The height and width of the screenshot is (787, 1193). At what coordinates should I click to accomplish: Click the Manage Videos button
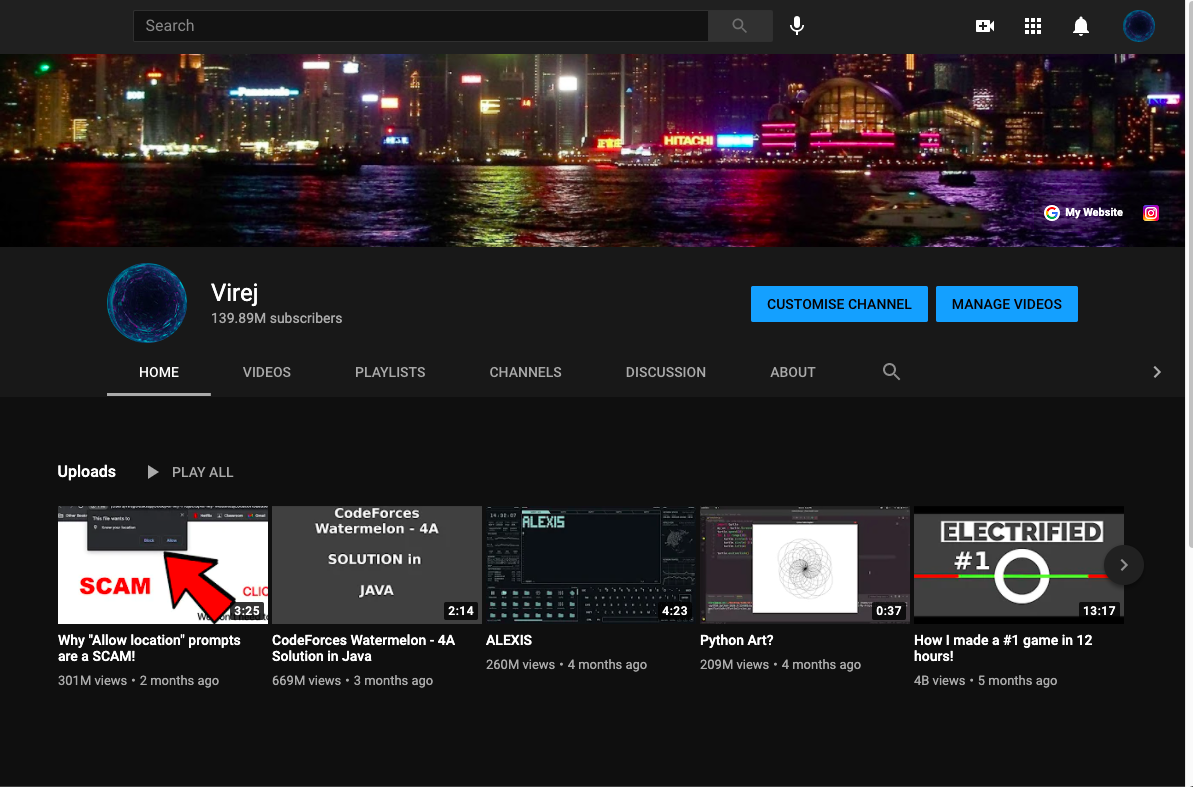(x=1007, y=304)
